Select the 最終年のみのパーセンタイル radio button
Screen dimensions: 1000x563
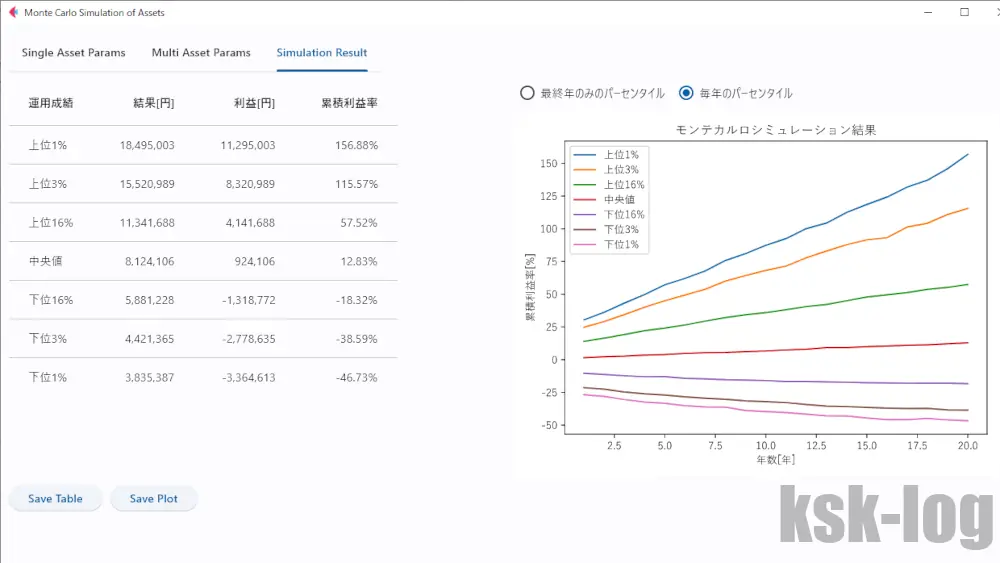[527, 93]
